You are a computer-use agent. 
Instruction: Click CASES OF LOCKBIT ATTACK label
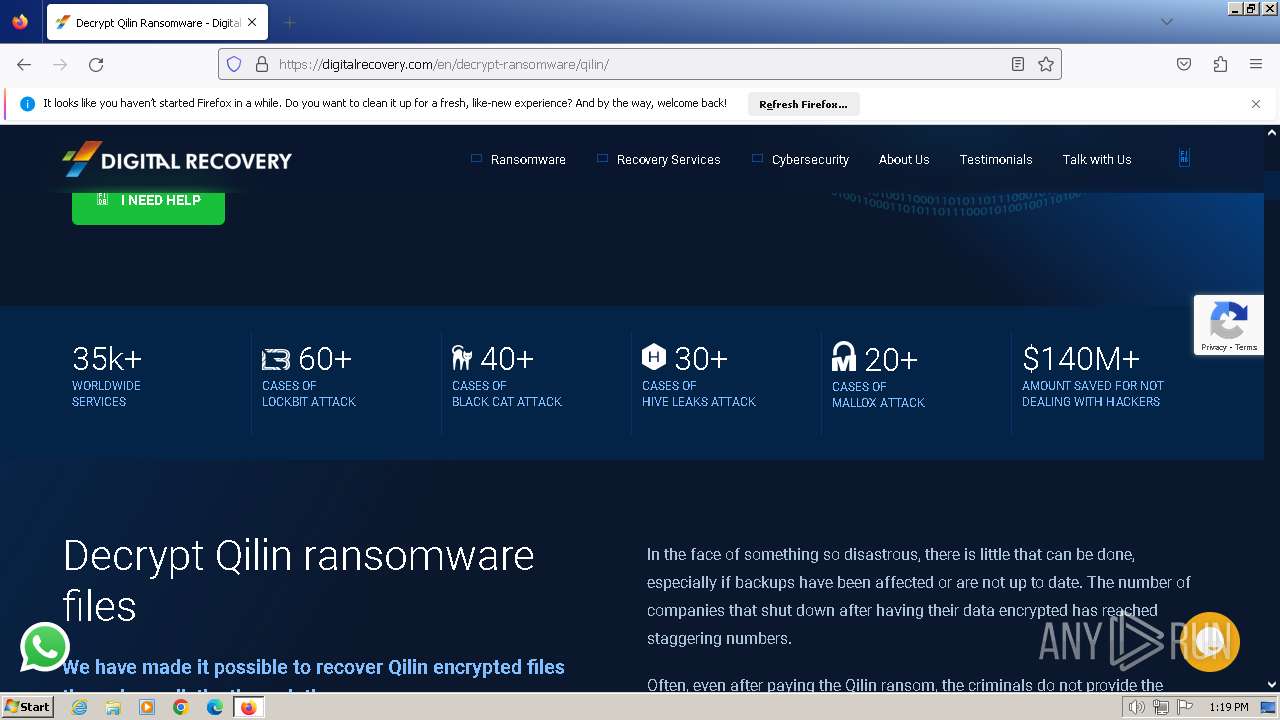click(309, 394)
